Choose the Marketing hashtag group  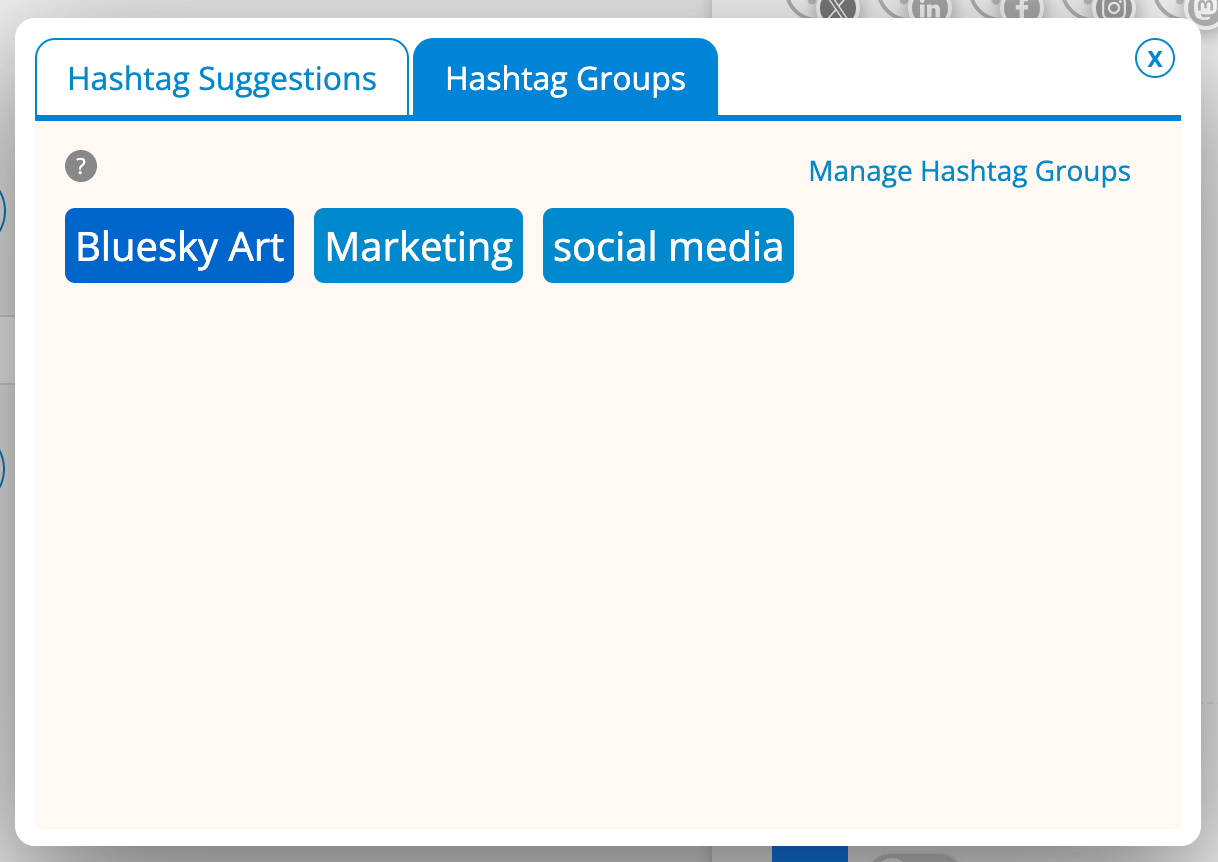click(418, 246)
